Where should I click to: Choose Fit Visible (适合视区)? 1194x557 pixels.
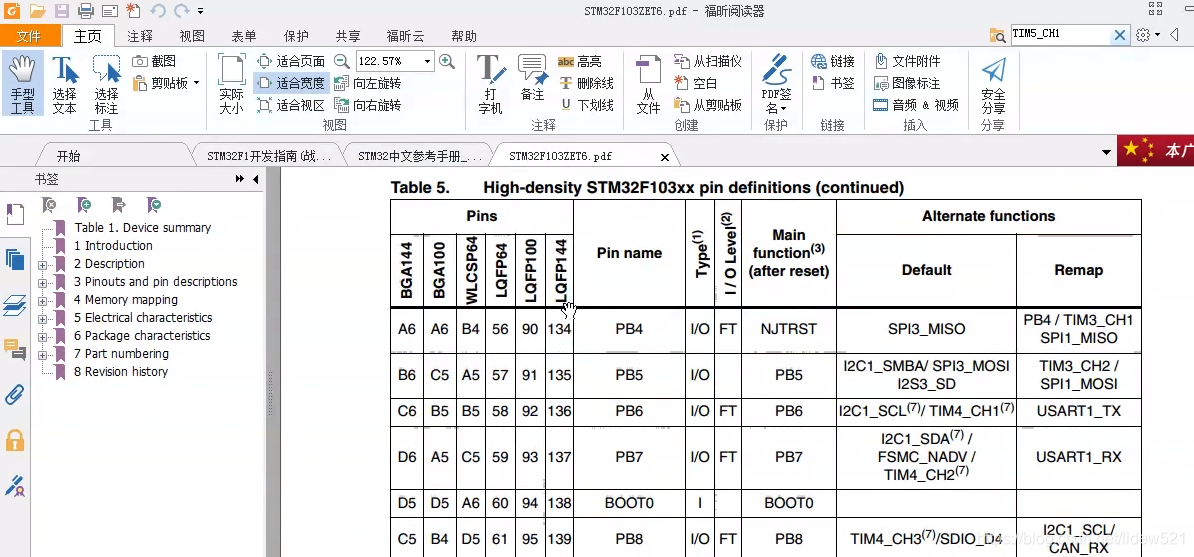point(292,105)
